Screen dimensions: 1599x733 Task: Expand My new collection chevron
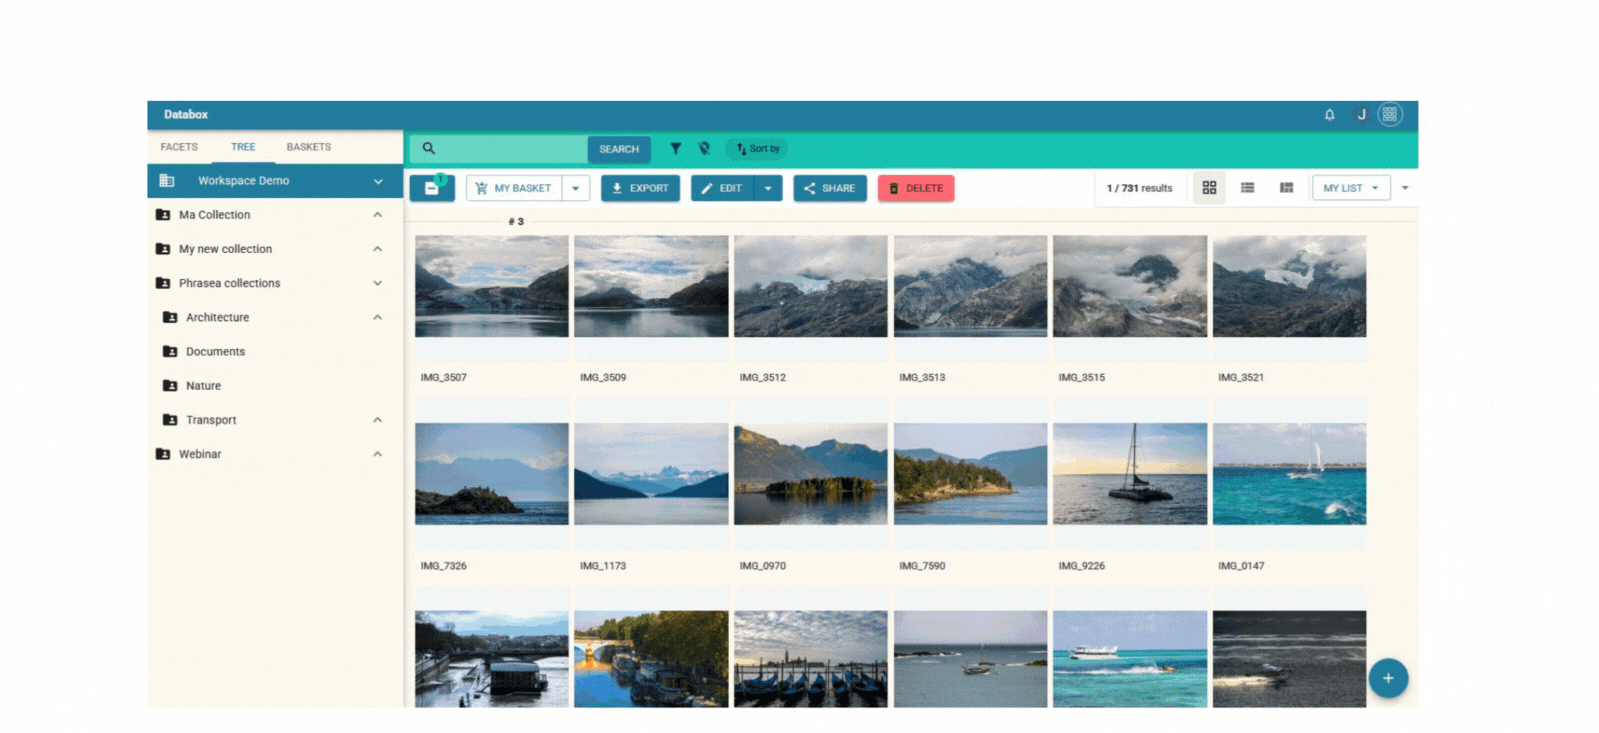[378, 249]
